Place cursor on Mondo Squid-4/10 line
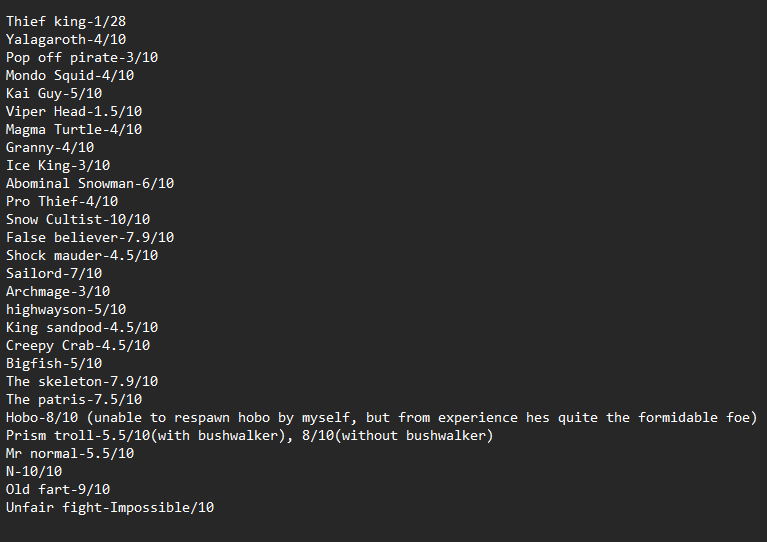 pyautogui.click(x=70, y=75)
